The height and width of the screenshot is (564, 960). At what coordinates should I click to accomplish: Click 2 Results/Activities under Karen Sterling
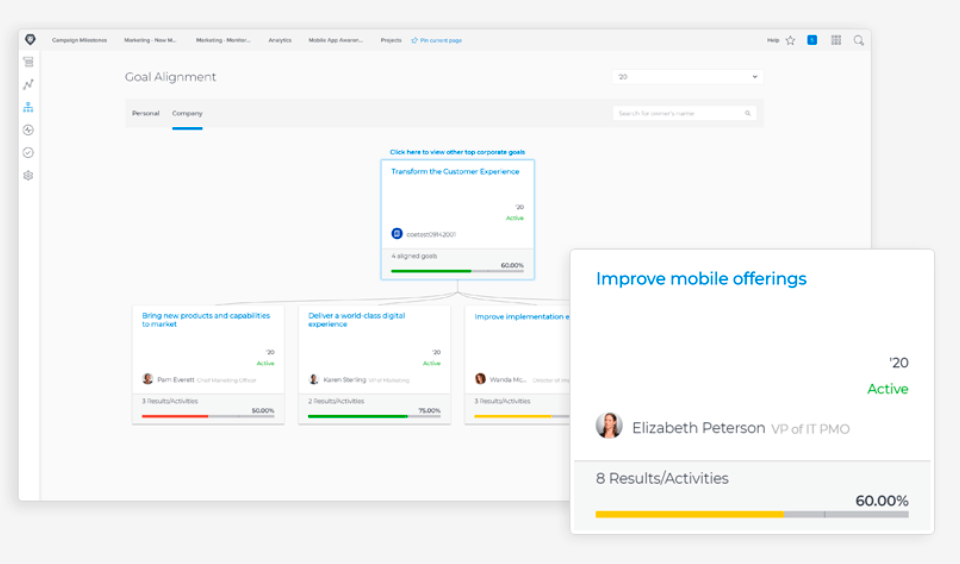(x=336, y=401)
